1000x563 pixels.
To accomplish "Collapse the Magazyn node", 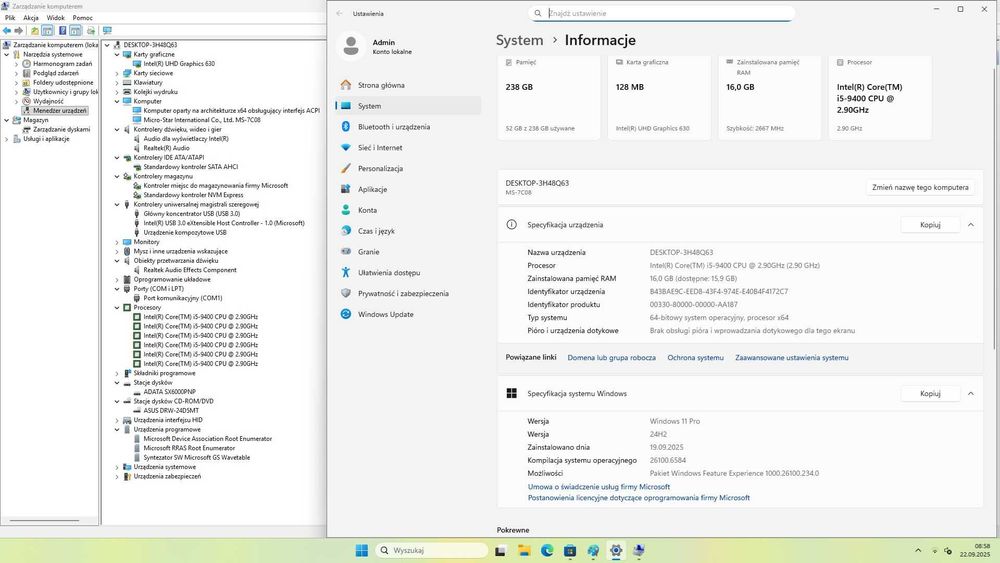I will (x=6, y=120).
